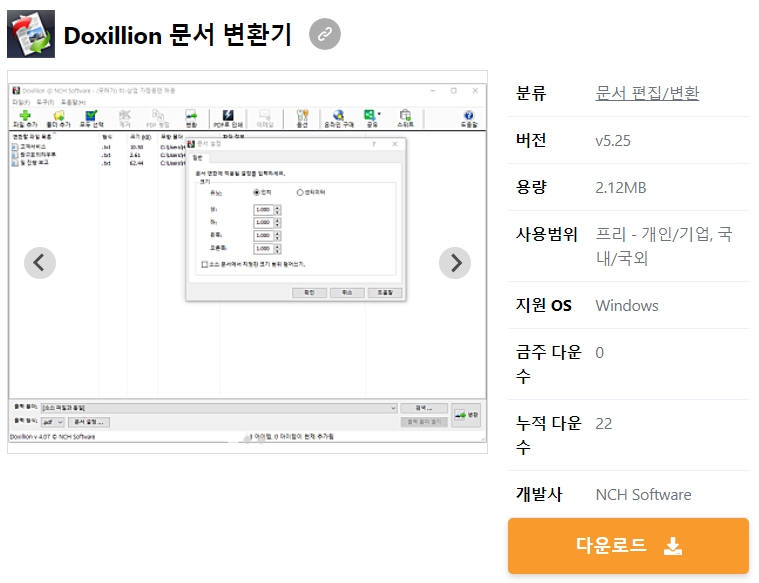
Task: Open the 파일 menu in Doxillion window
Action: [21, 102]
